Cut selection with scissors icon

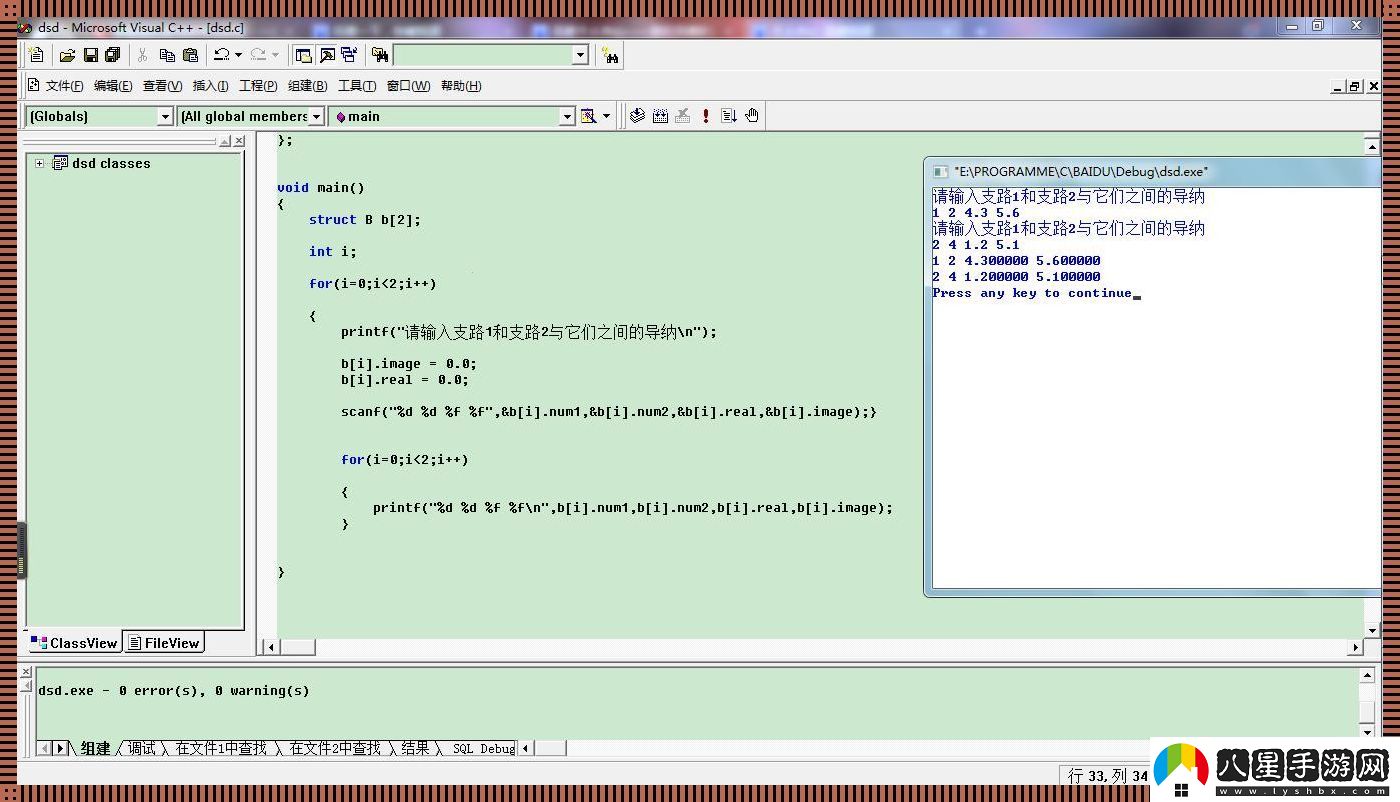143,55
